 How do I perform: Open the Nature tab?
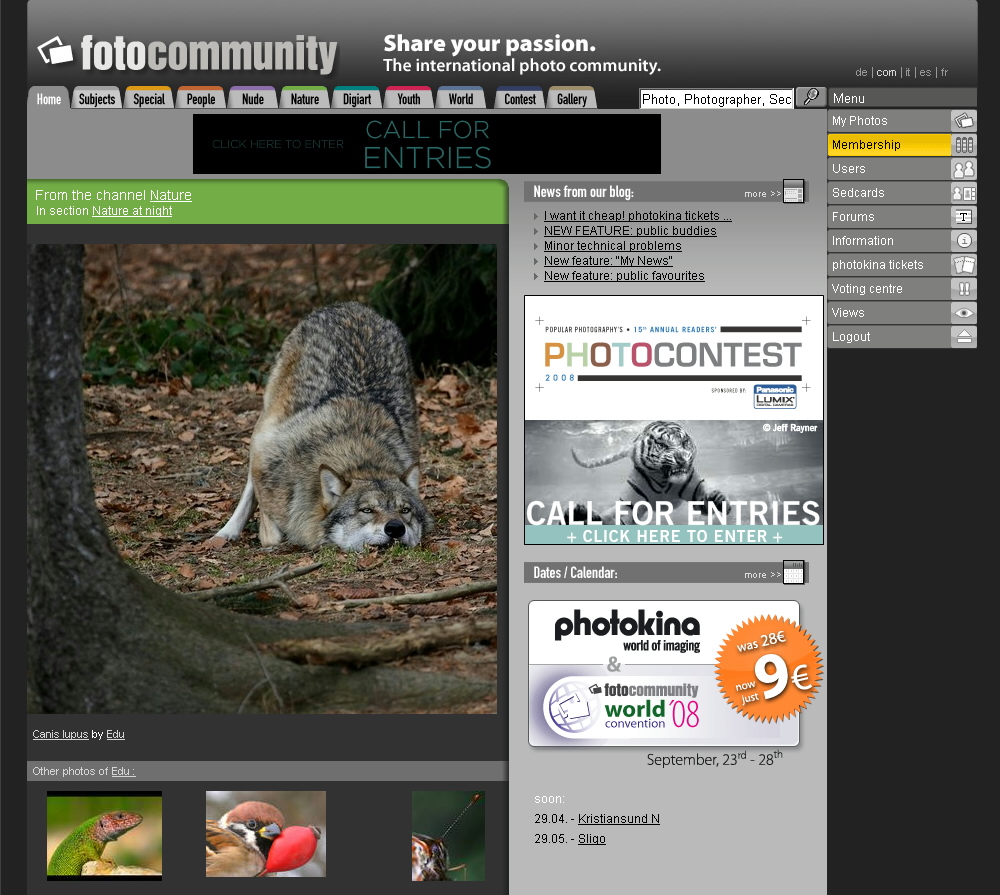pos(305,99)
